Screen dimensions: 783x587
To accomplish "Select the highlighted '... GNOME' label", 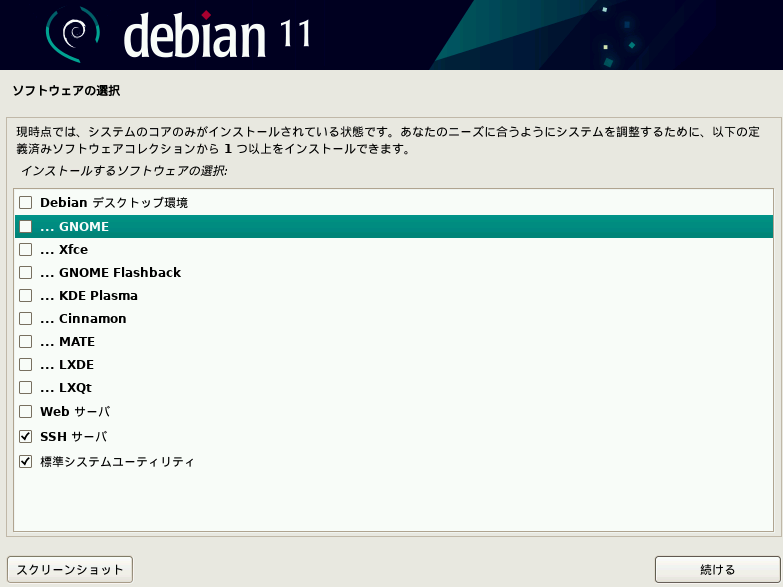I will (x=74, y=226).
